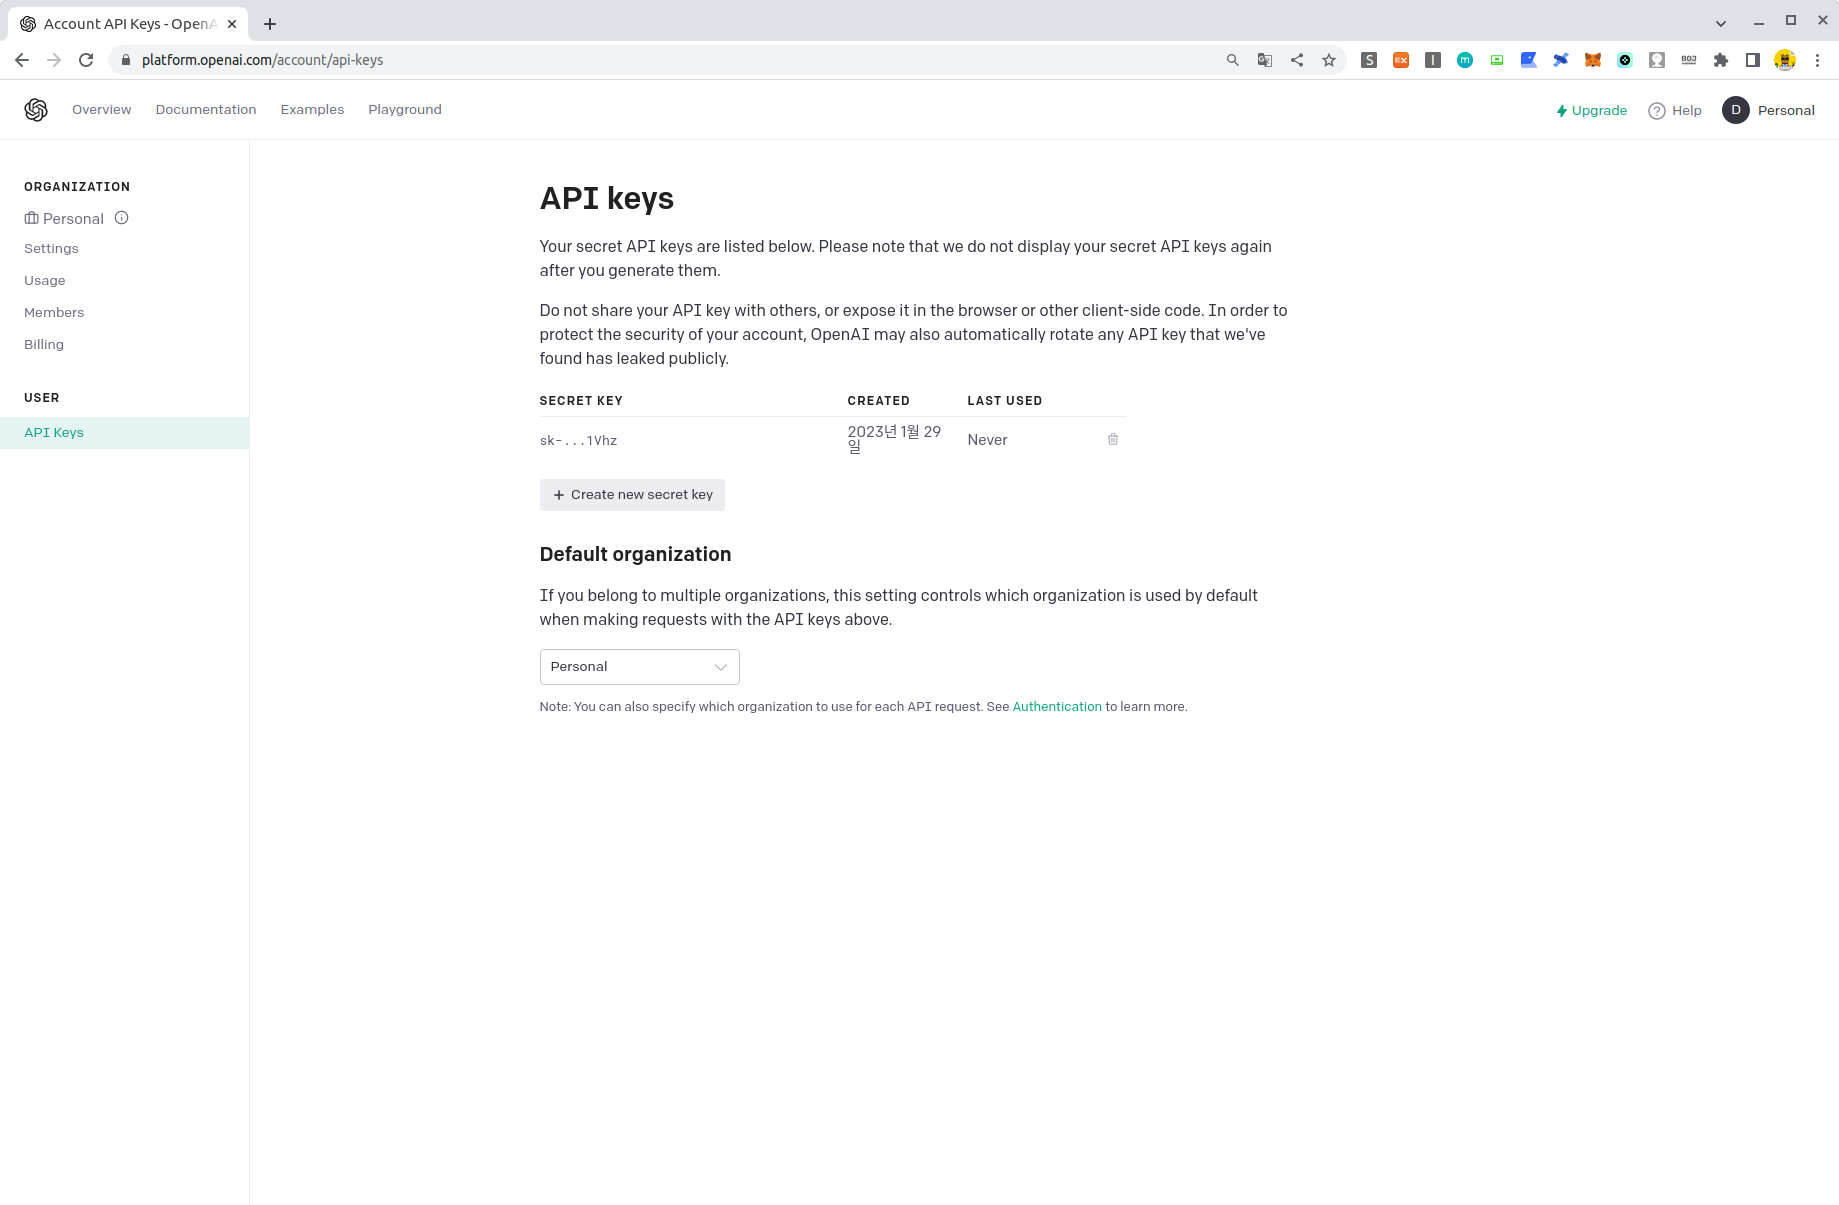Click the info icon next to Personal organization
This screenshot has width=1839, height=1205.
pyautogui.click(x=121, y=218)
